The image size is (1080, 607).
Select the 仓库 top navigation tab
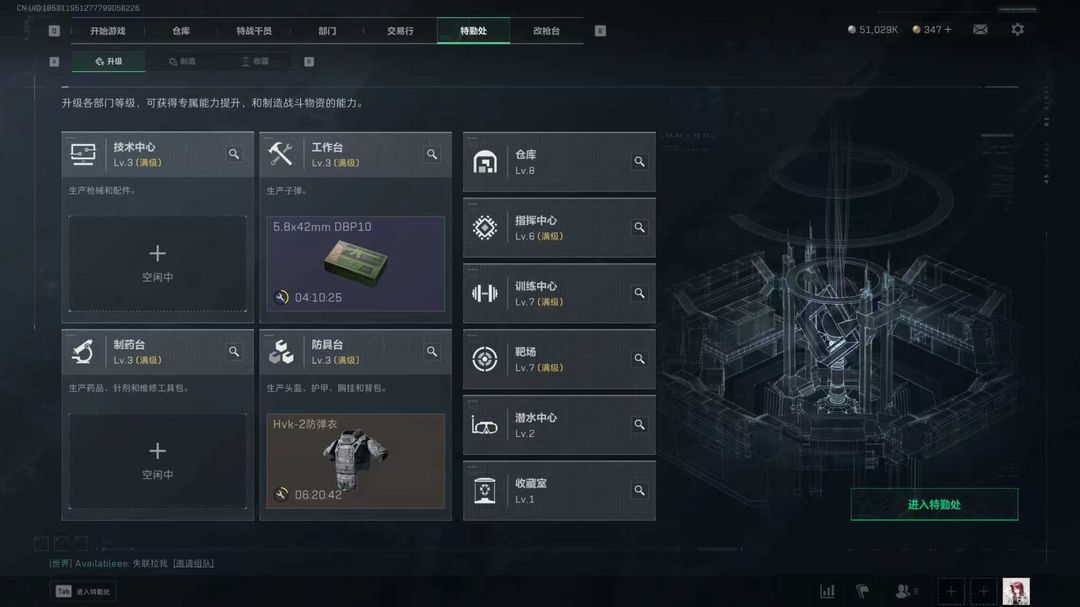pyautogui.click(x=181, y=31)
